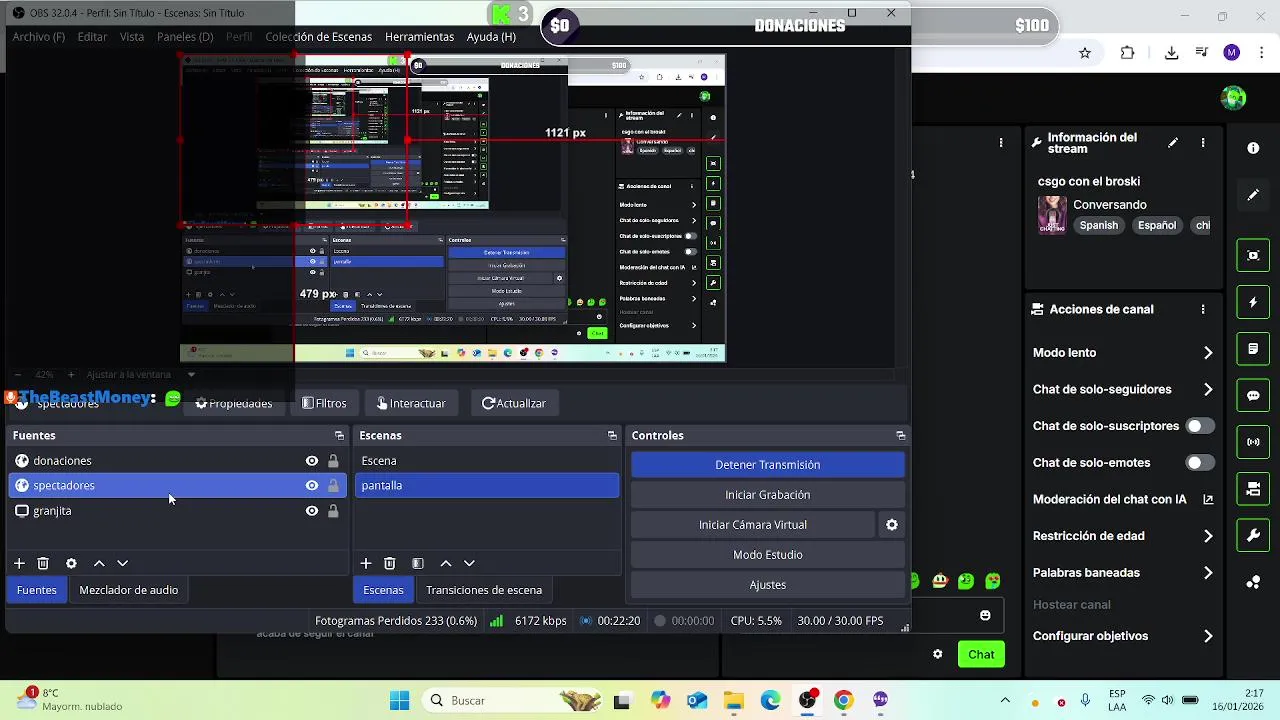Remove selected scene with trash icon
1280x720 pixels.
point(390,564)
